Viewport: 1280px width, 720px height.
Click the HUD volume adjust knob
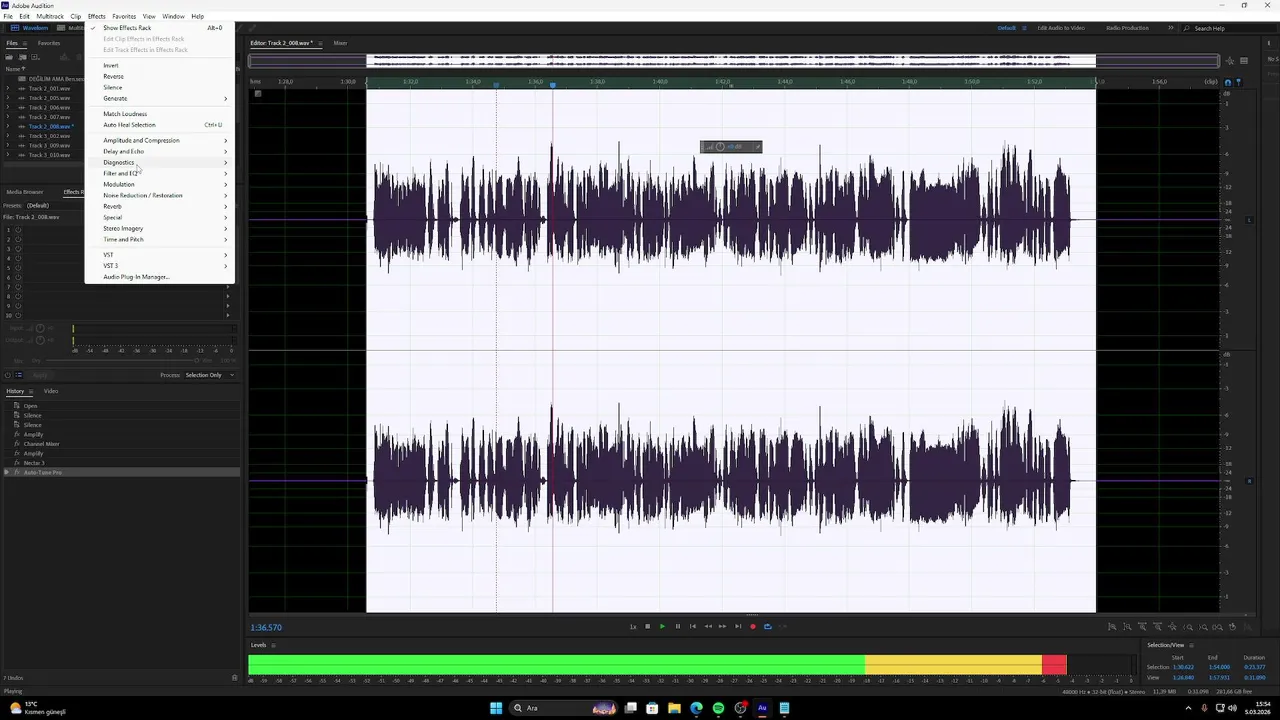[x=720, y=147]
